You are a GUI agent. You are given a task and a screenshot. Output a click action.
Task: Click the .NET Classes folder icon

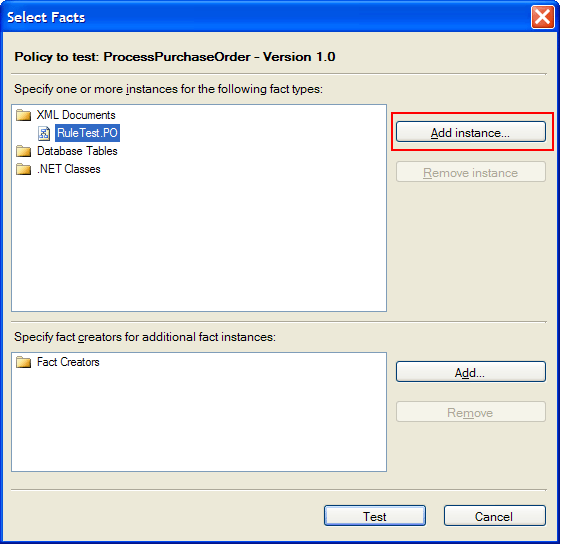pos(24,169)
